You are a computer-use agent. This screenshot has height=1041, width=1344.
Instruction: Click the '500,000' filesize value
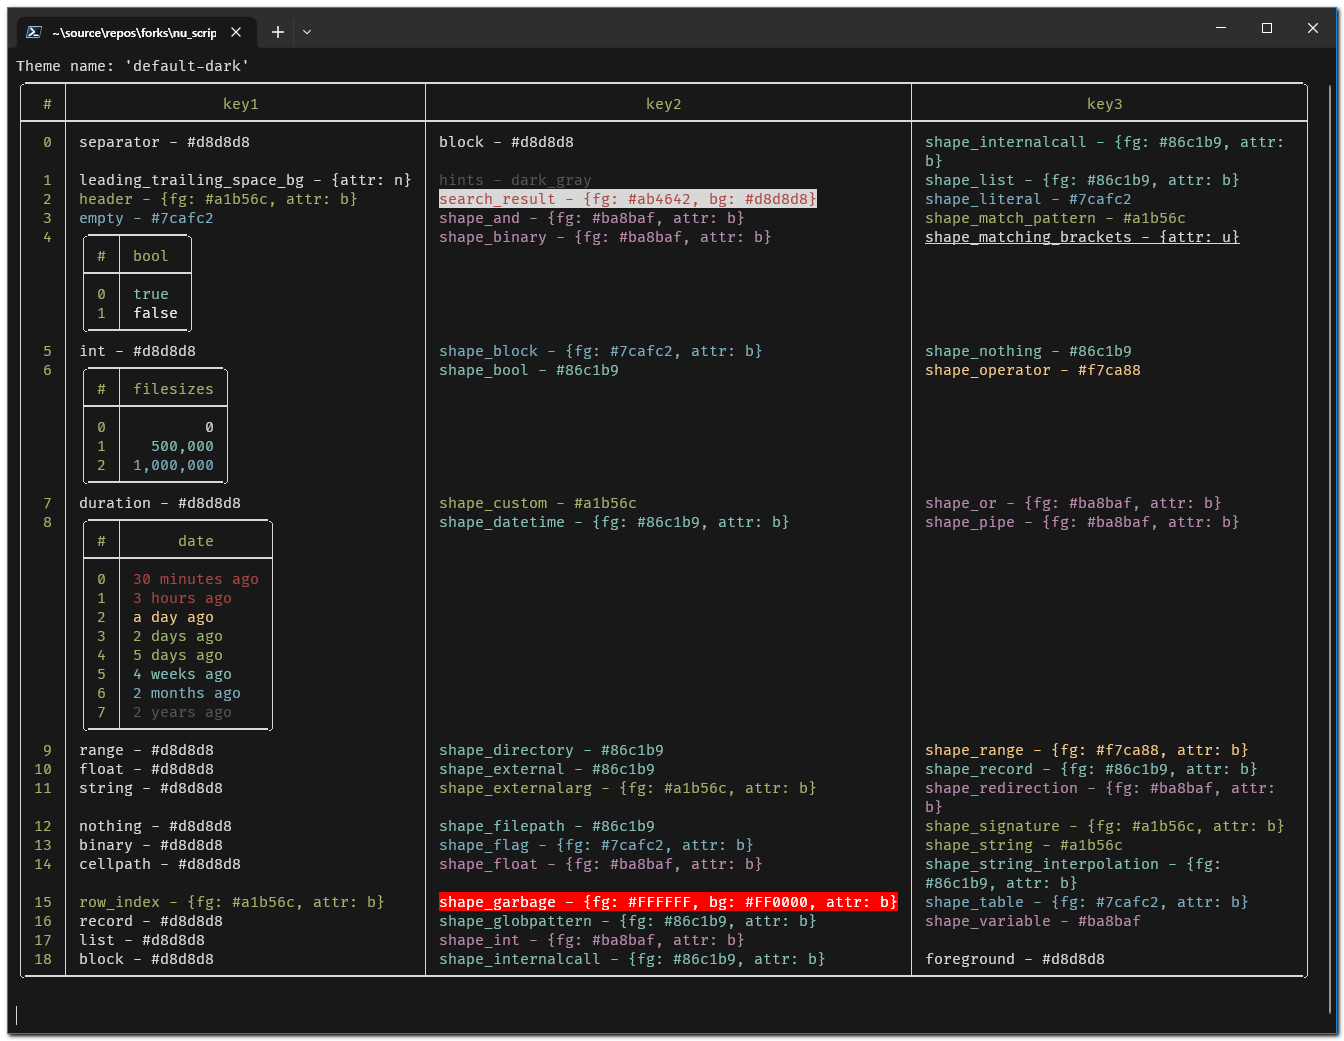[183, 446]
